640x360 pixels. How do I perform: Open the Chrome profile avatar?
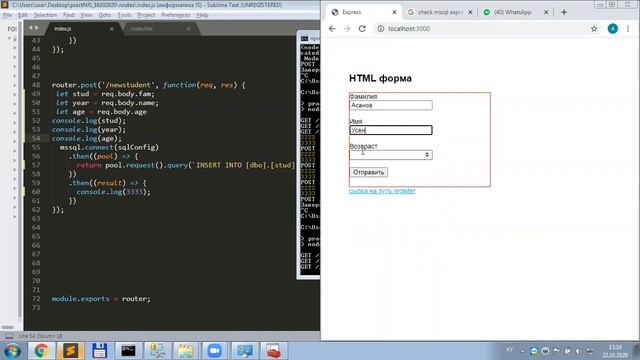613,29
